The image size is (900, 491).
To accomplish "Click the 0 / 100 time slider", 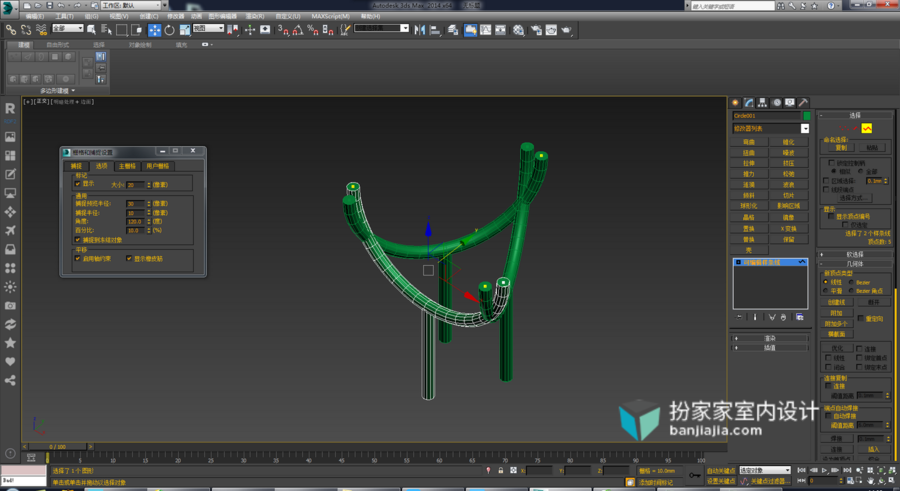I will (x=57, y=446).
